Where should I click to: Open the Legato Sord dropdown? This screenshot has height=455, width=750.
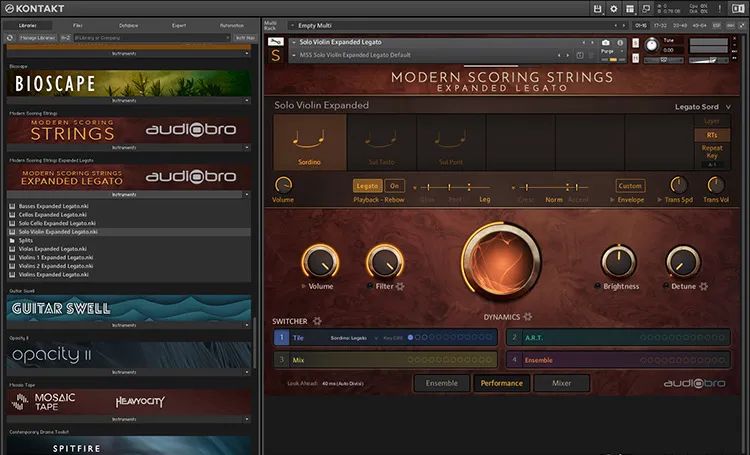702,107
